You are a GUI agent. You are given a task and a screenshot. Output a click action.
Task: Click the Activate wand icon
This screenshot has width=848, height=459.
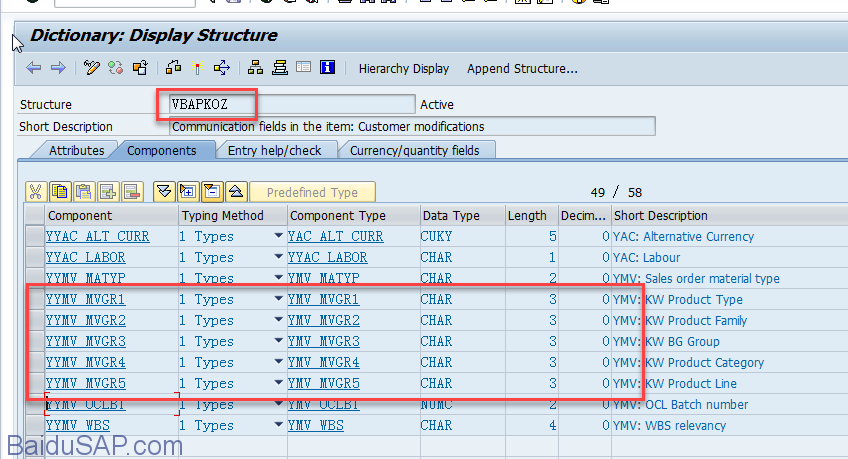tap(197, 68)
